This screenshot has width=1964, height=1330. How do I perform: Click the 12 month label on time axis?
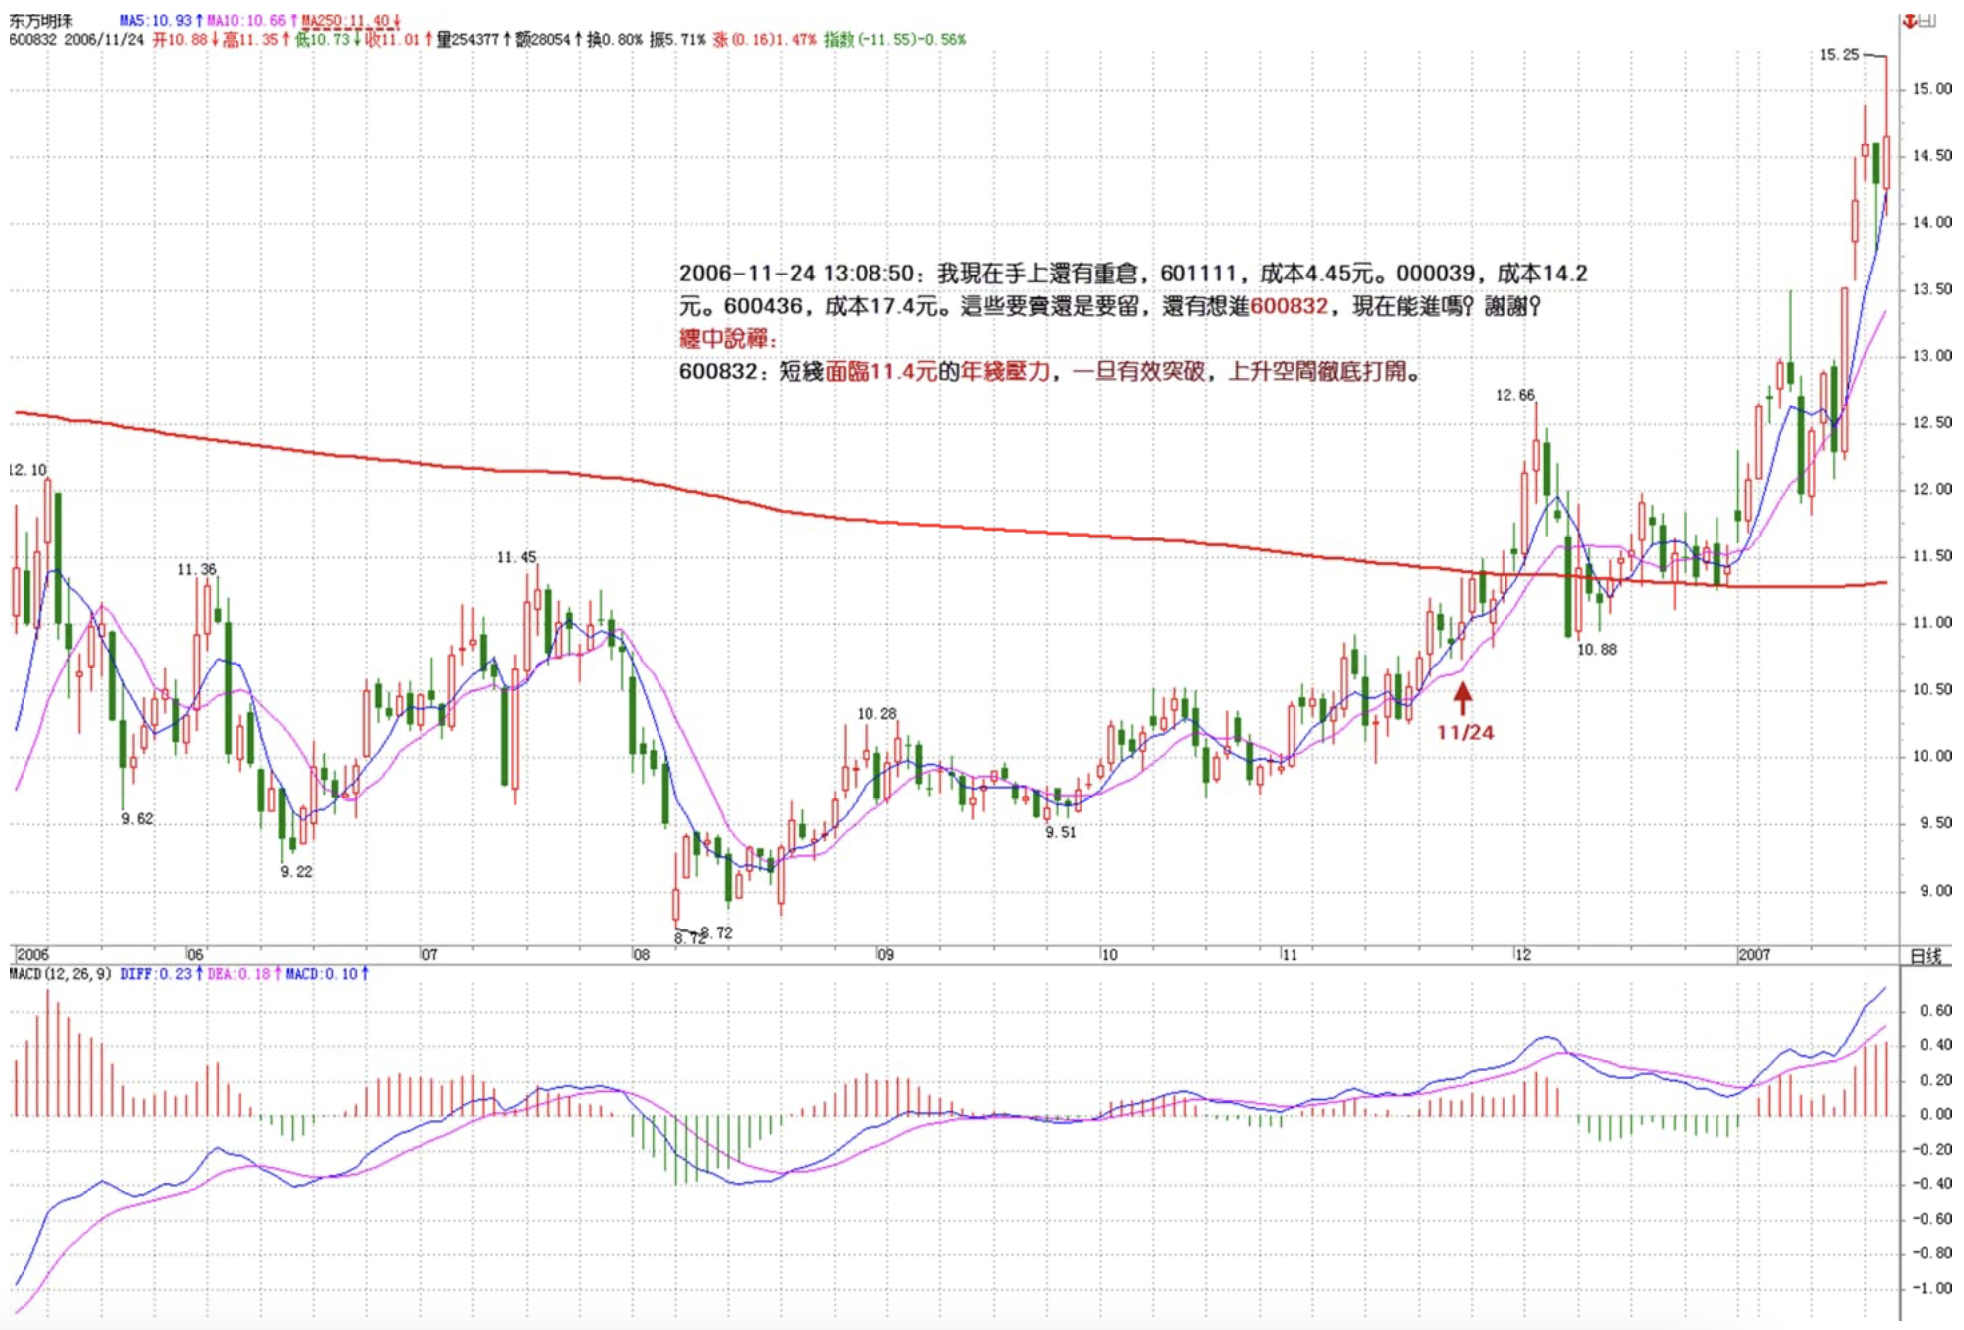[1522, 955]
